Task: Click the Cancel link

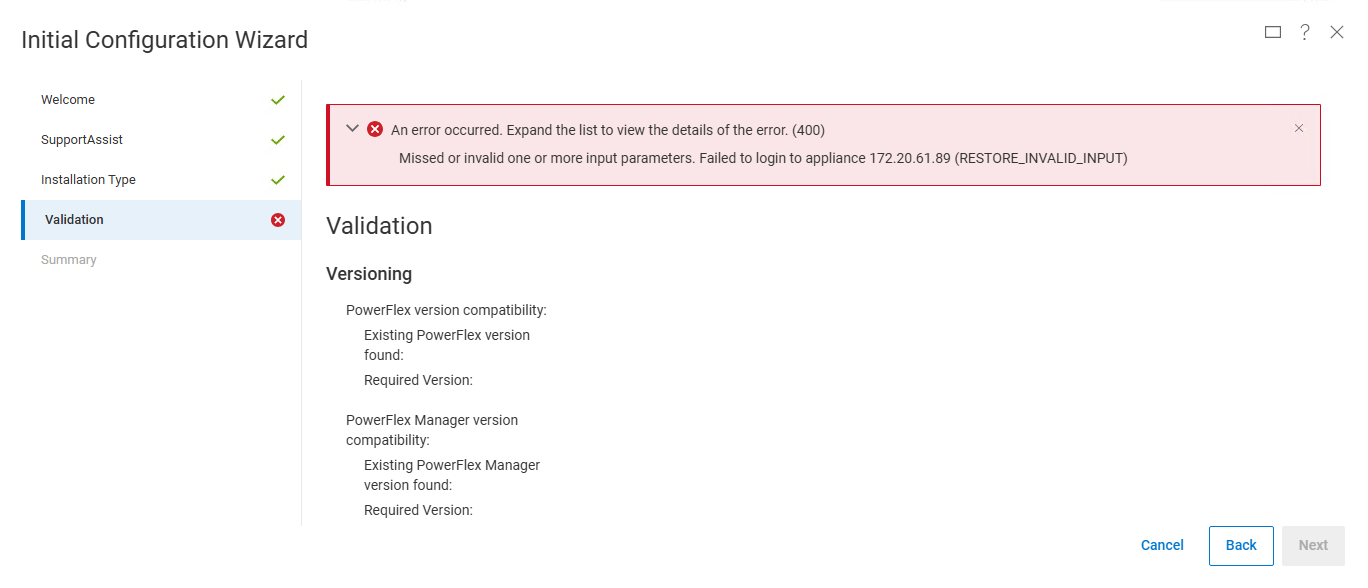Action: pos(1161,545)
